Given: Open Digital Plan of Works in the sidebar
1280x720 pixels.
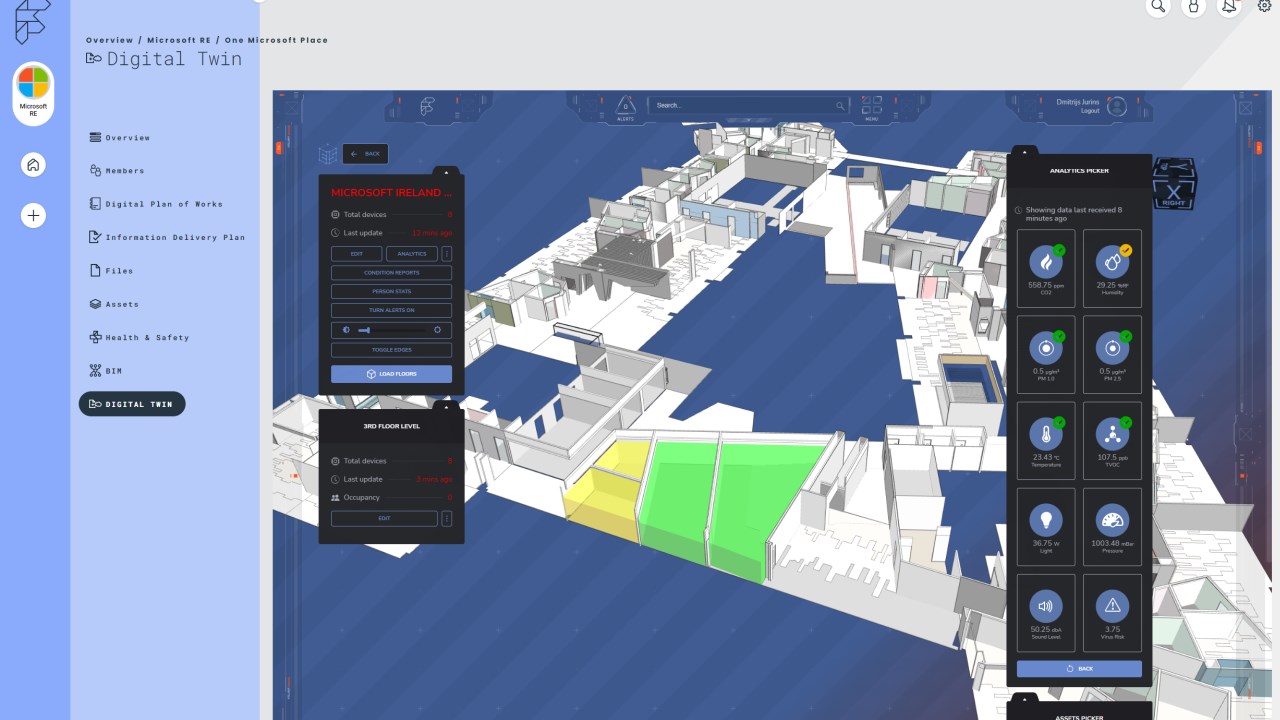Looking at the screenshot, I should pyautogui.click(x=156, y=204).
